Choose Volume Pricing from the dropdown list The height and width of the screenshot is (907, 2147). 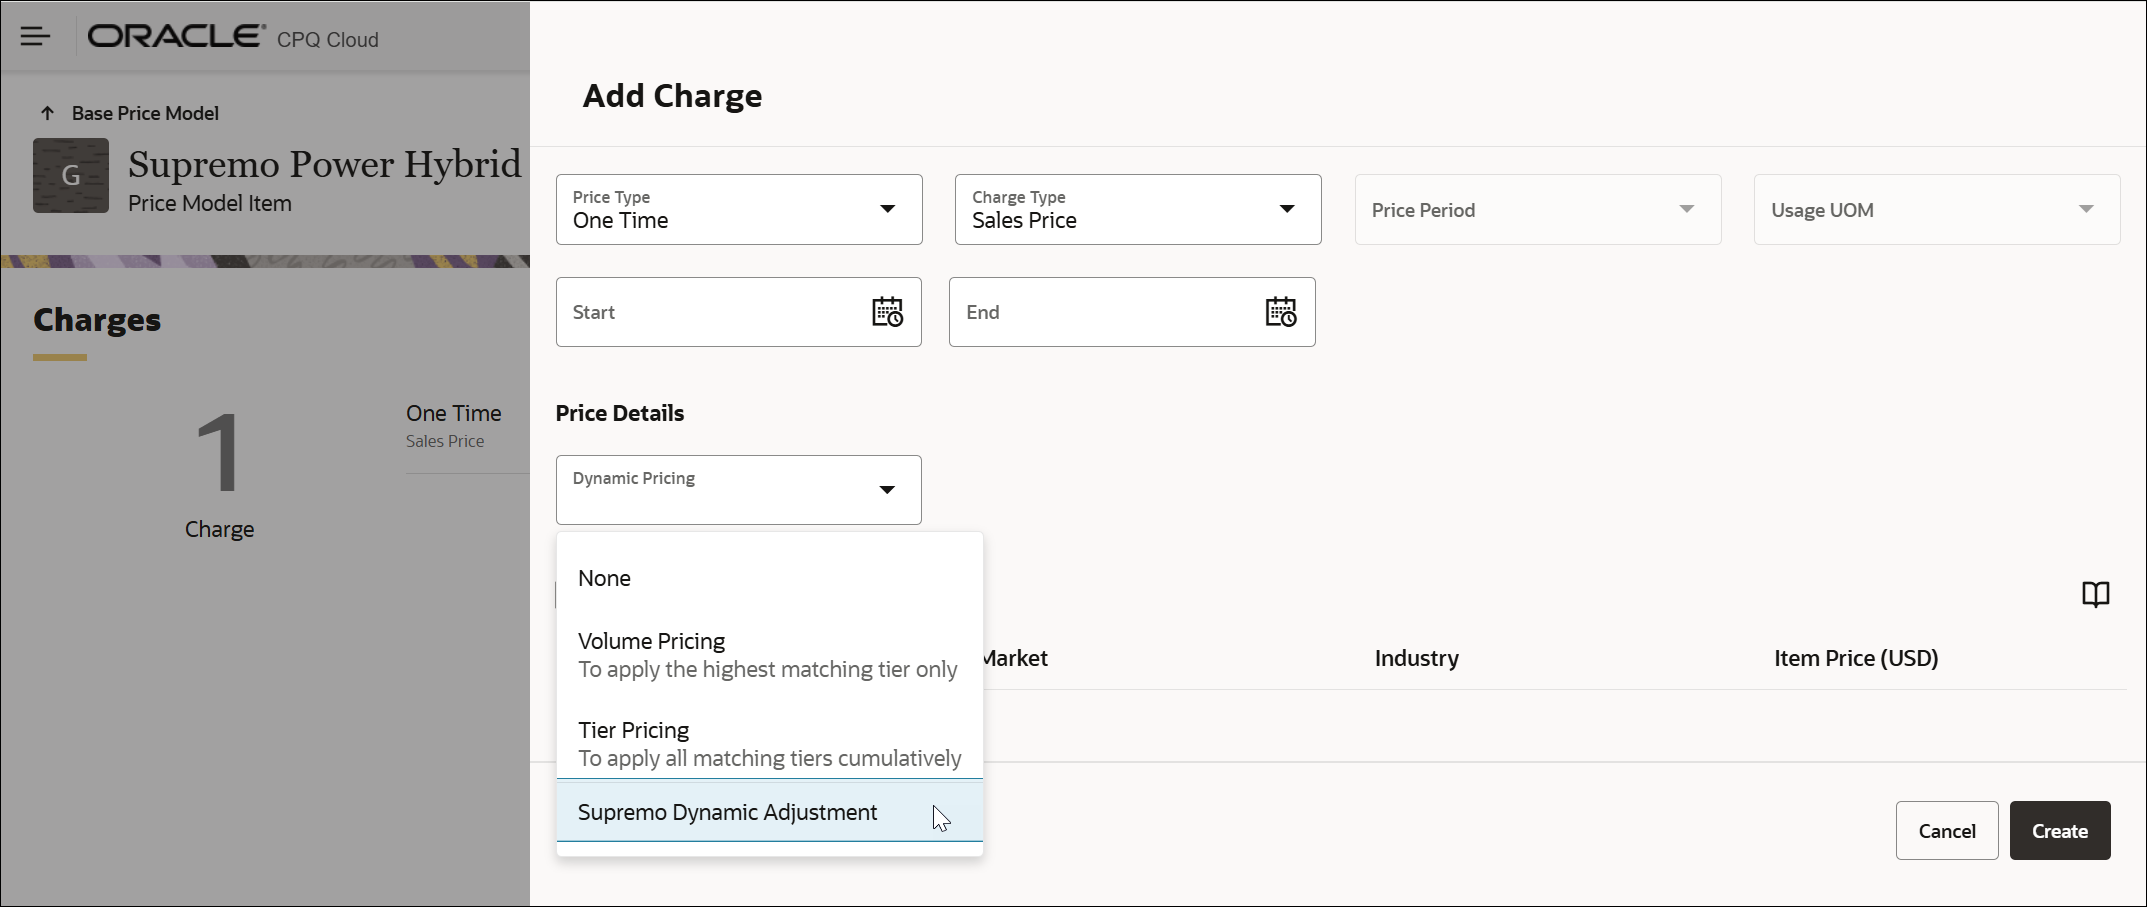[651, 641]
